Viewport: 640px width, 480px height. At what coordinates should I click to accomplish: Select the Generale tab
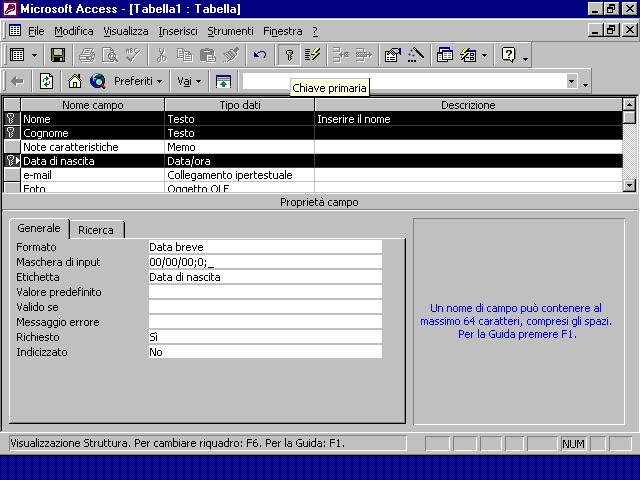39,228
